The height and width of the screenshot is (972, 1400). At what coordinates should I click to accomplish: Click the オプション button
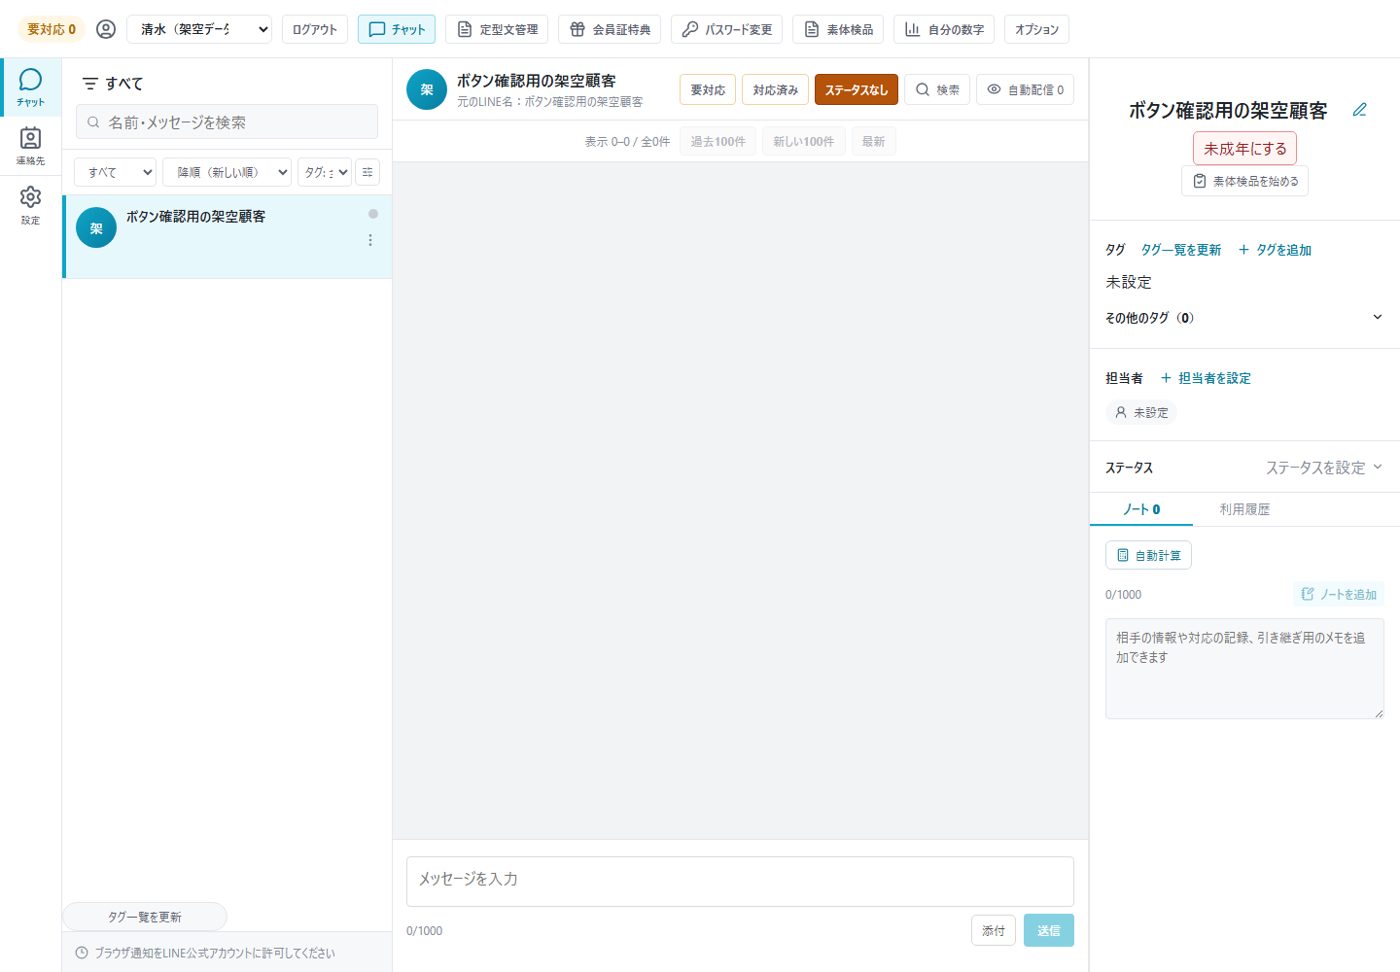point(1036,29)
